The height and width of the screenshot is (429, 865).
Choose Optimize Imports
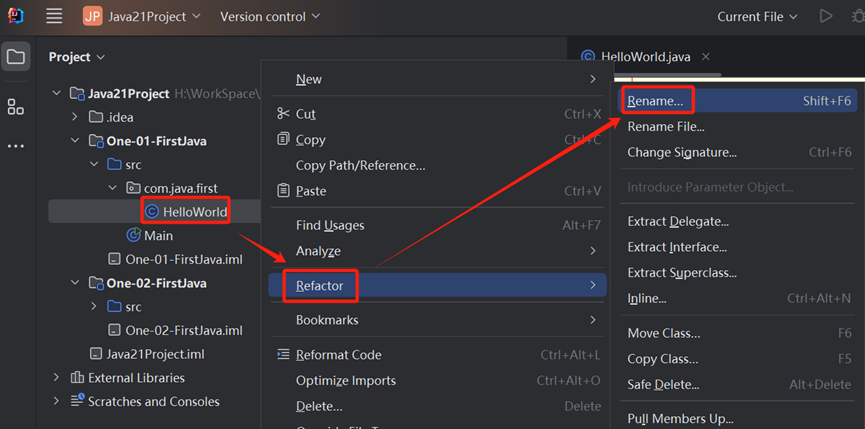tap(437, 380)
